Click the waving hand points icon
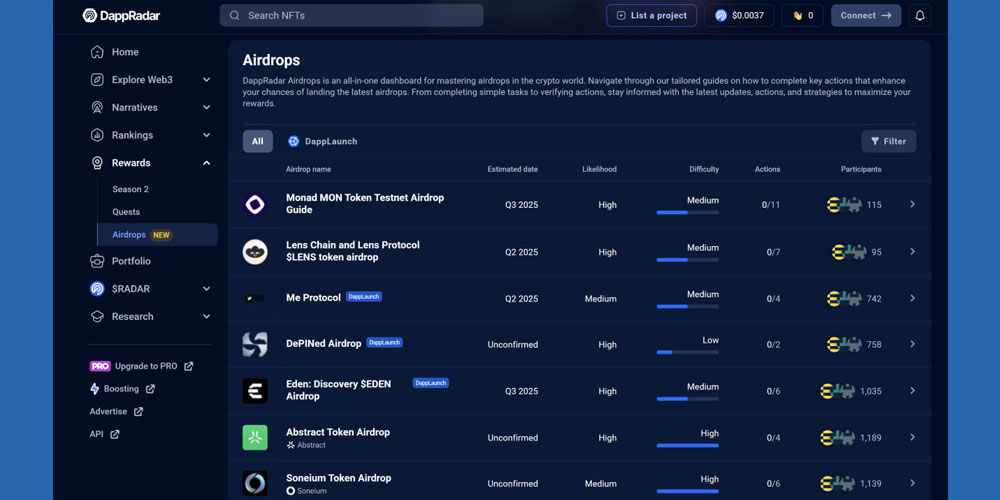 (x=797, y=15)
